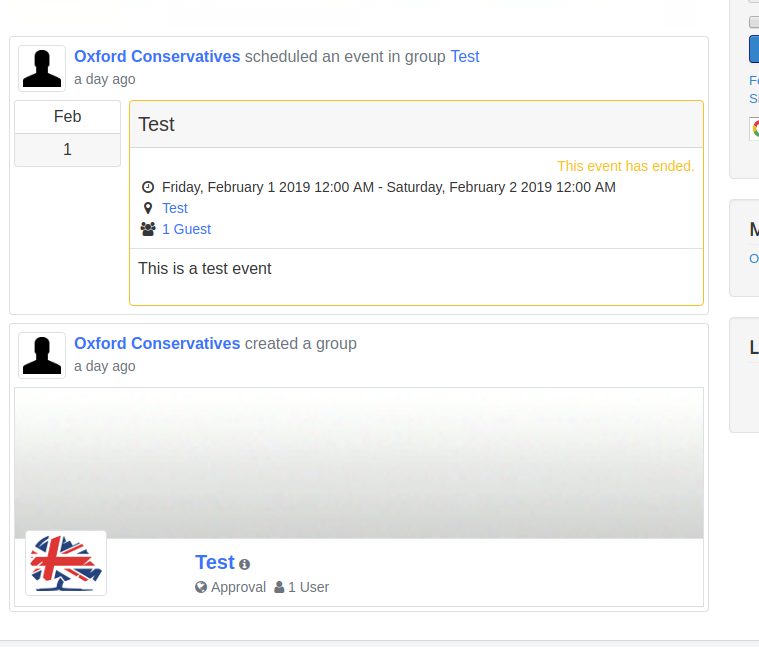Toggle the checkbox at right sidebar top

(754, 22)
